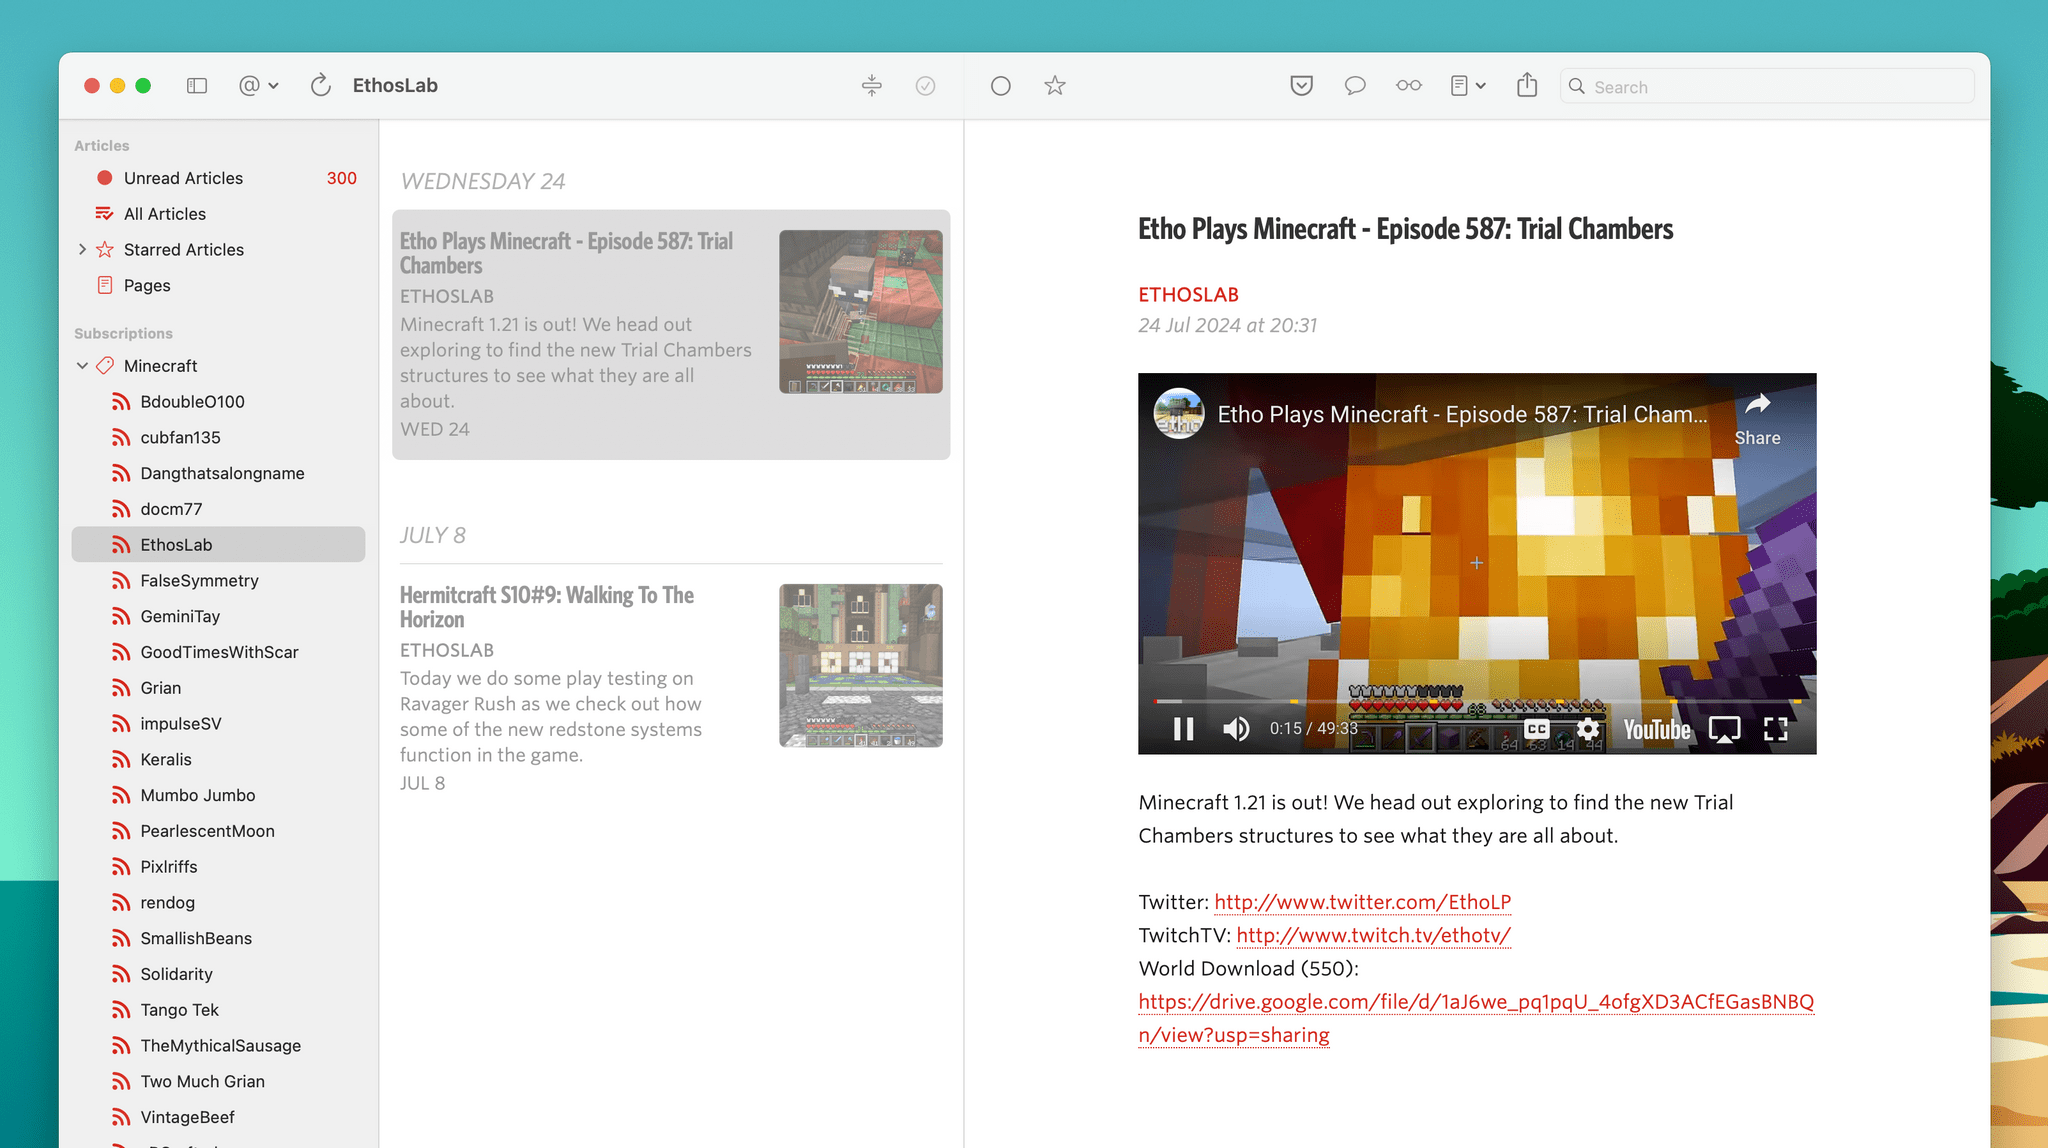2048x1148 pixels.
Task: Click the fullscreen icon on video player
Action: pyautogui.click(x=1775, y=727)
